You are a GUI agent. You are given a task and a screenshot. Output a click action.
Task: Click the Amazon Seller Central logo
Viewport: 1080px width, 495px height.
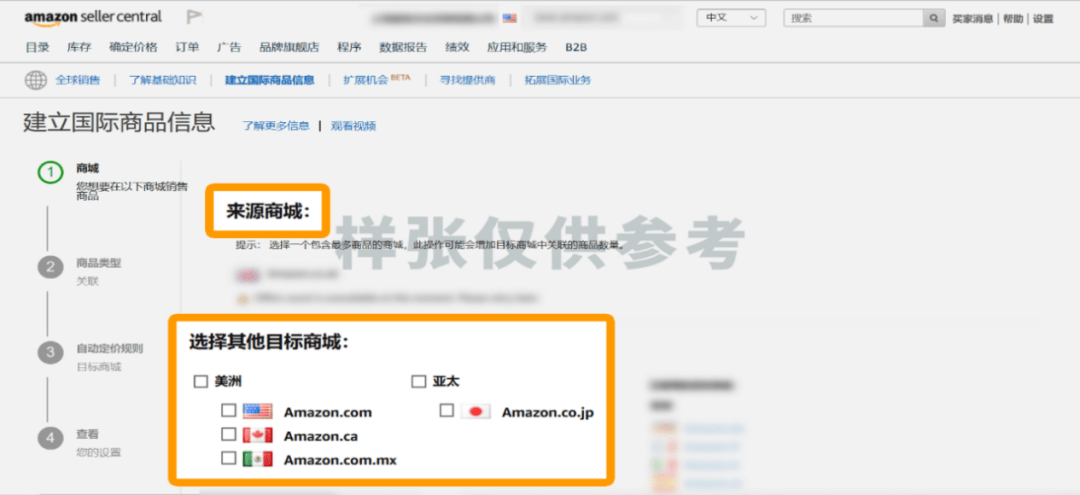95,18
